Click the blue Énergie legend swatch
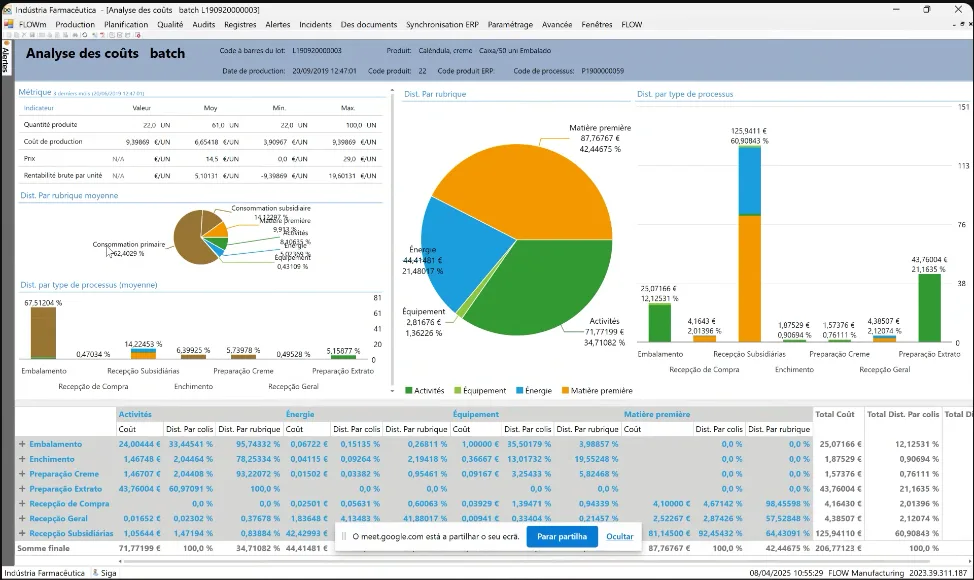Image resolution: width=974 pixels, height=580 pixels. click(520, 391)
